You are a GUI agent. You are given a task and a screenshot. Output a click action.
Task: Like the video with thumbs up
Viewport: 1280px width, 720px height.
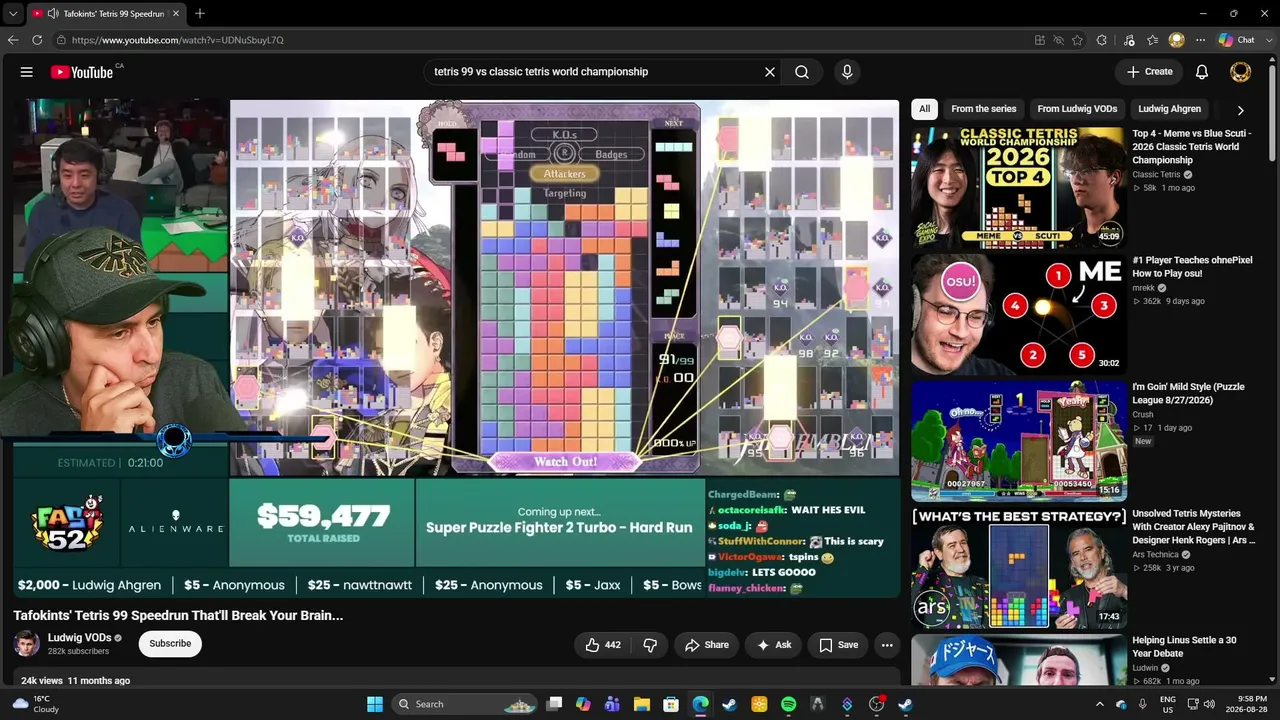pos(602,645)
